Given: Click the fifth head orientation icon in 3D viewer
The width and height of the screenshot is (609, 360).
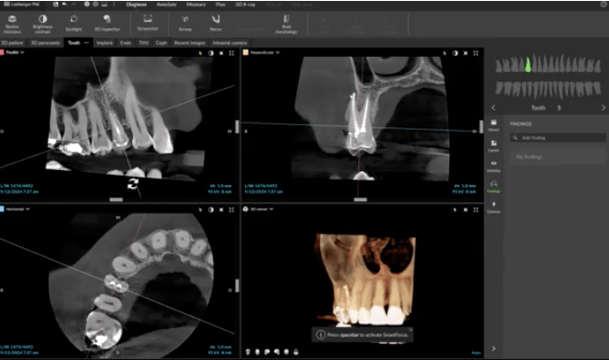Looking at the screenshot, I should coord(286,352).
